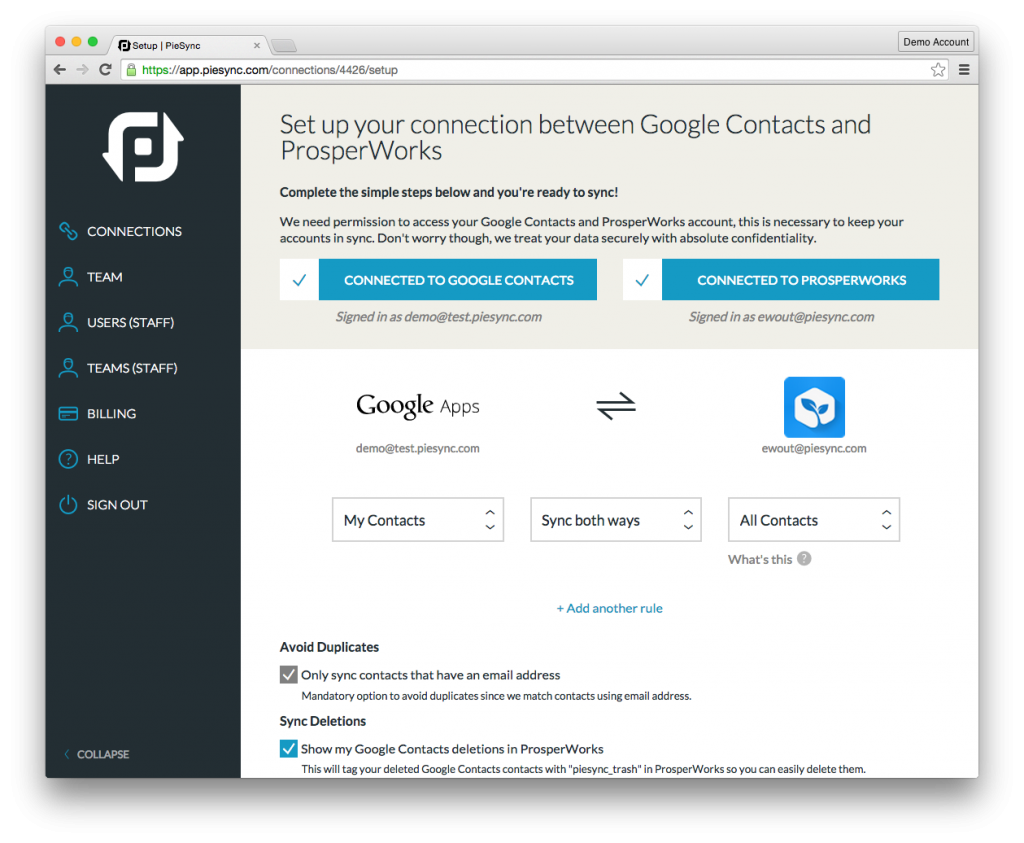Click the Demo Account profile button
The image size is (1024, 843).
point(936,42)
